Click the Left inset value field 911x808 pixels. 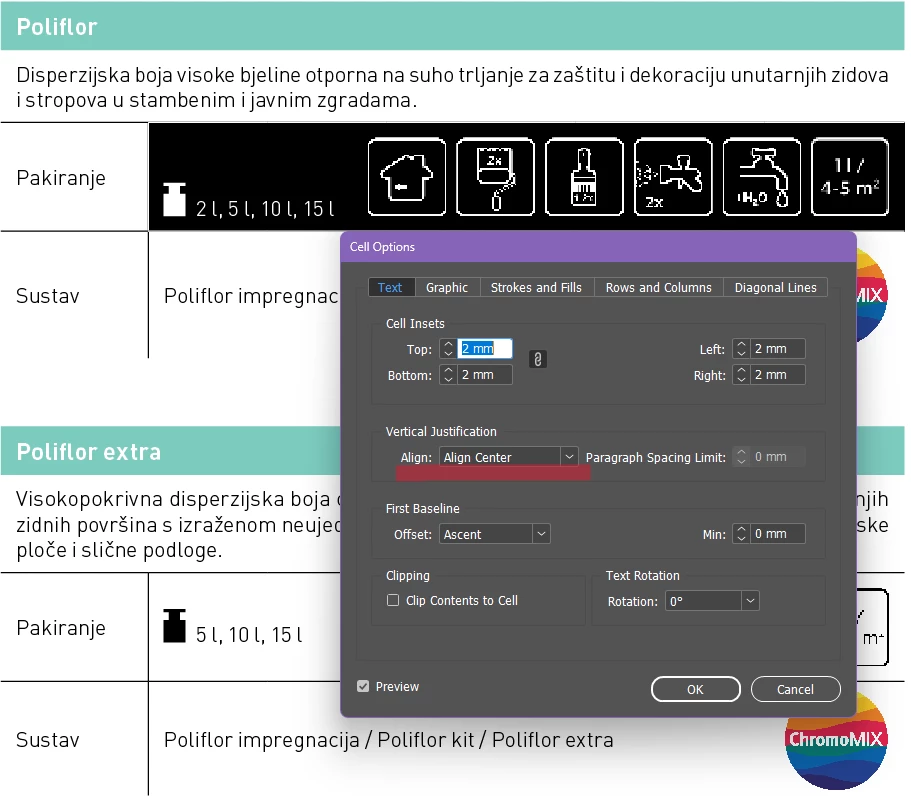point(777,349)
